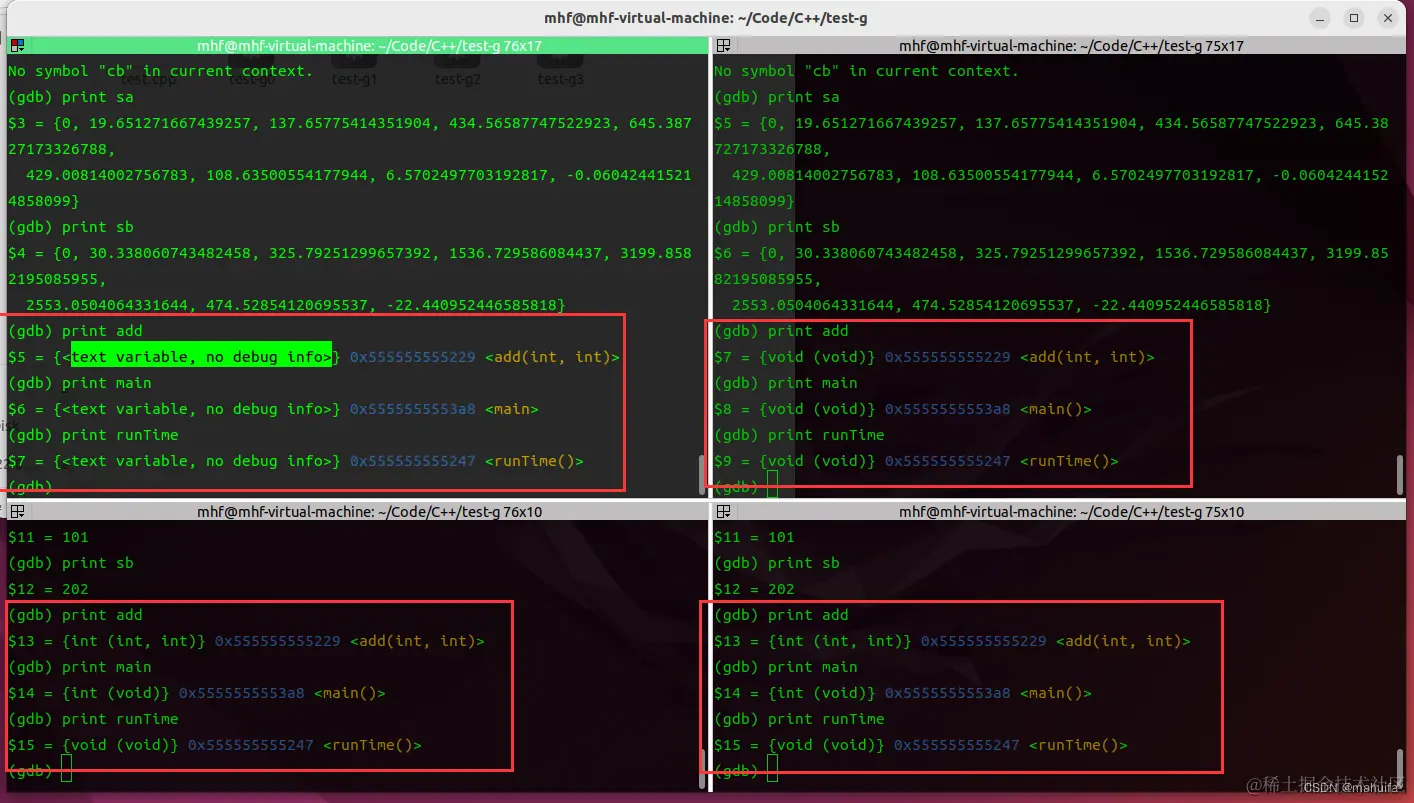The height and width of the screenshot is (803, 1414).
Task: Click "No symbol cb" line in the 76x17 pane
Action: tap(160, 71)
